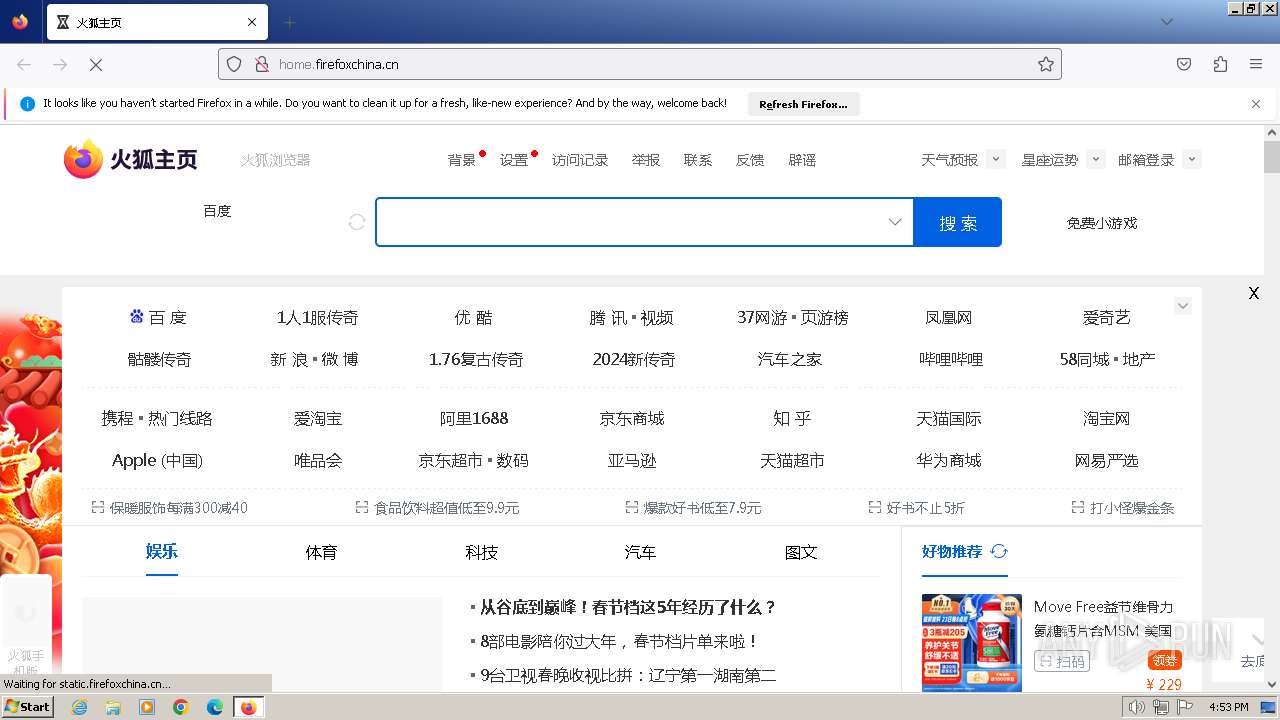Viewport: 1280px width, 720px height.
Task: Click promo 爆款好书低至7.9元
Action: coord(702,508)
